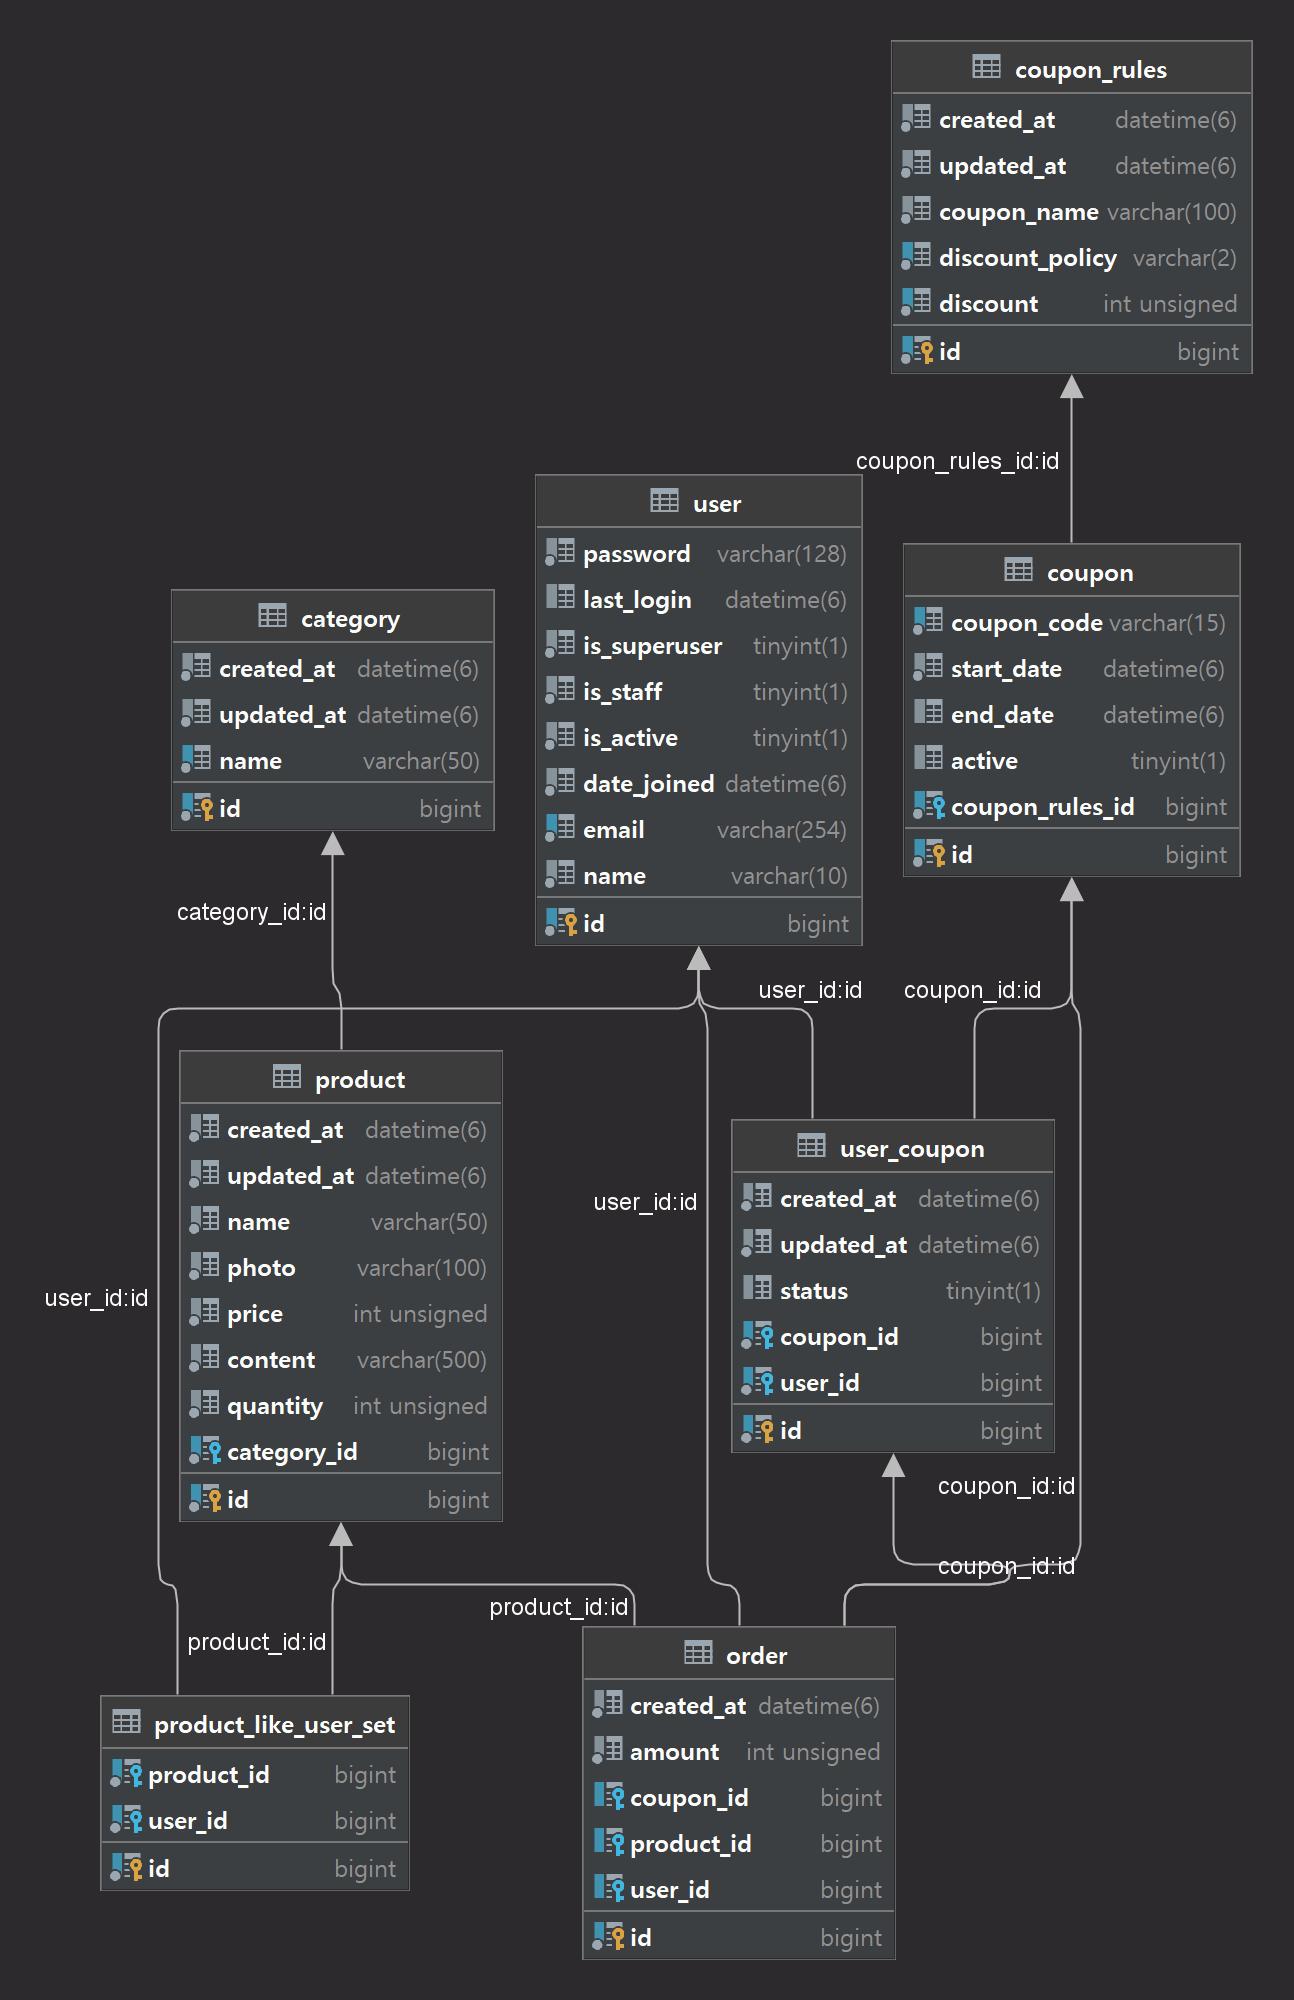
Task: Click the order table header icon
Action: click(698, 1653)
